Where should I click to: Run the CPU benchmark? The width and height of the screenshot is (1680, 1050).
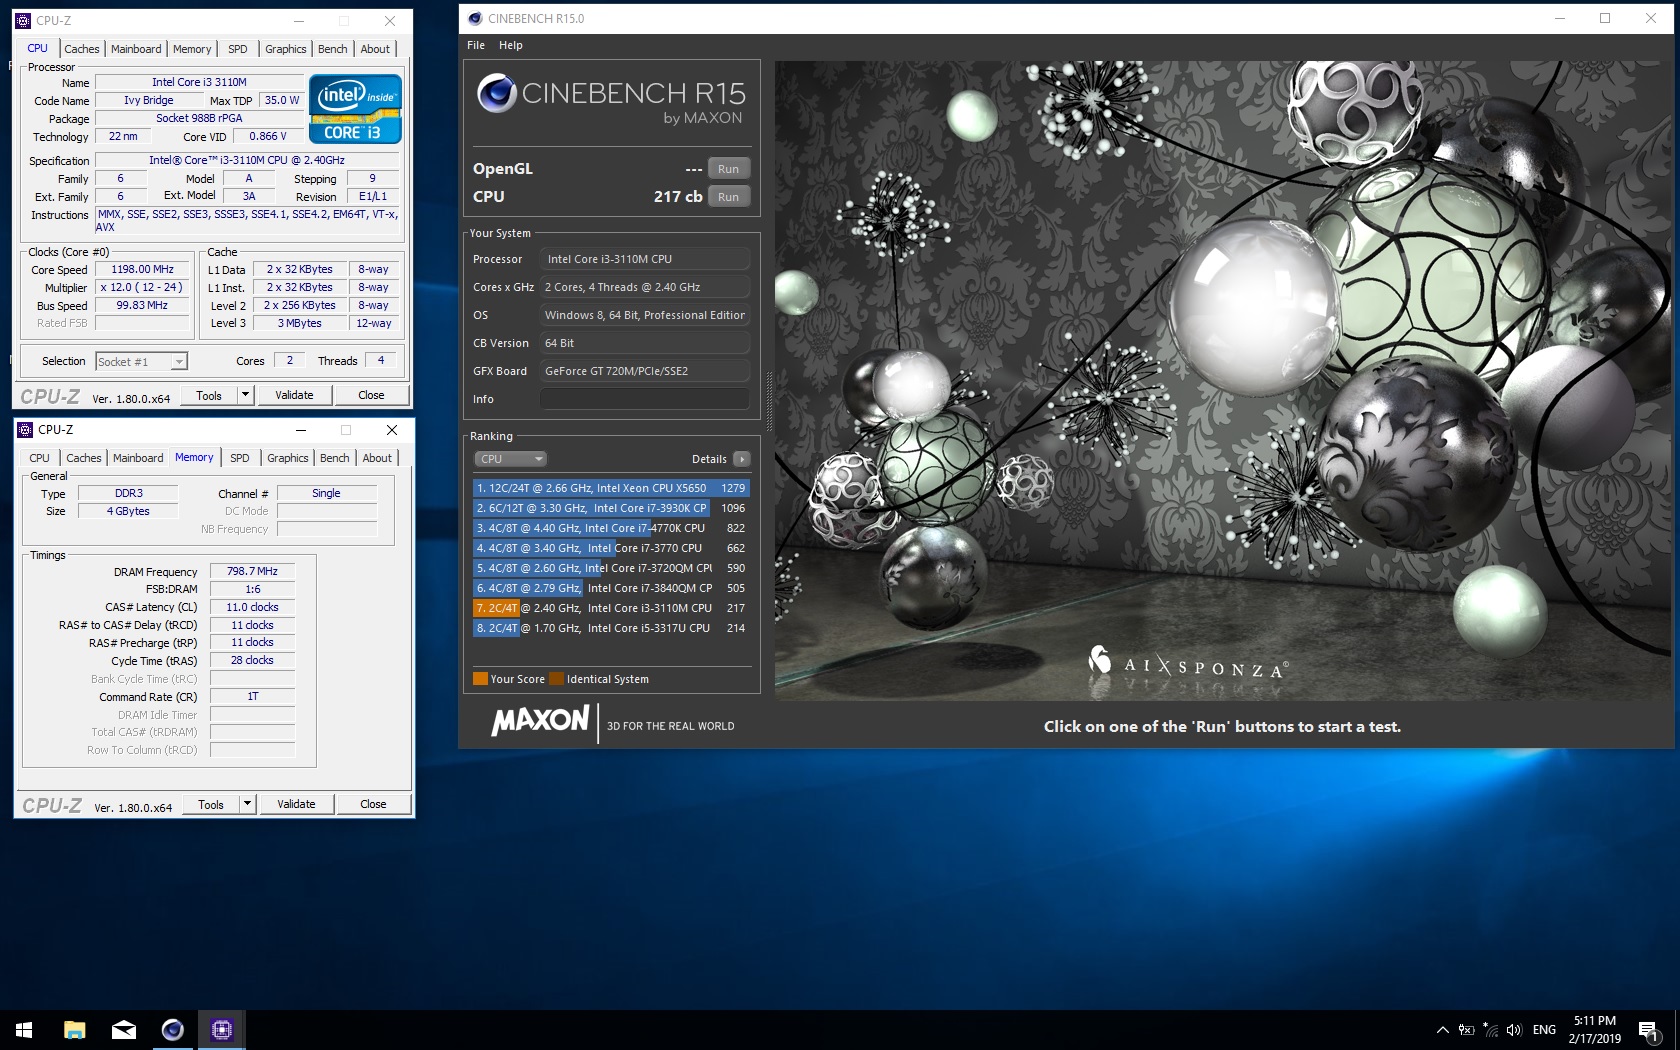tap(729, 197)
